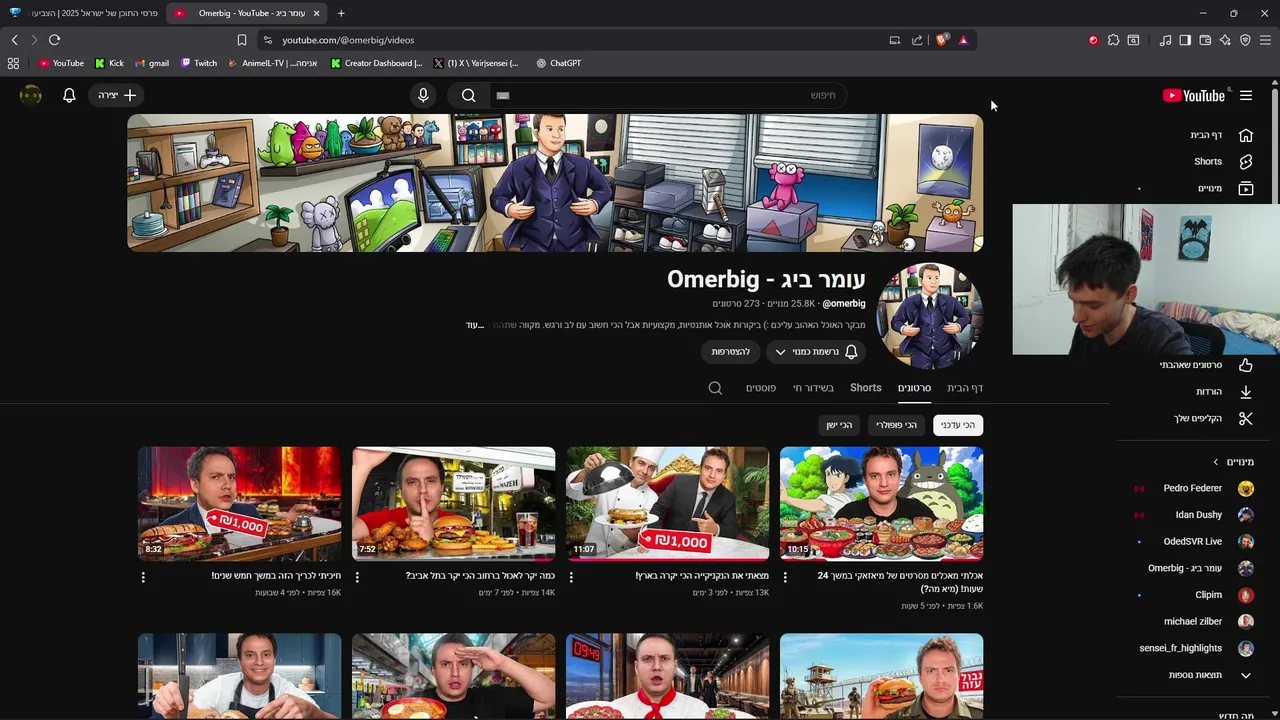Image resolution: width=1280 pixels, height=720 pixels.
Task: Switch to the Live (בשידור חי) tab
Action: [x=813, y=388]
